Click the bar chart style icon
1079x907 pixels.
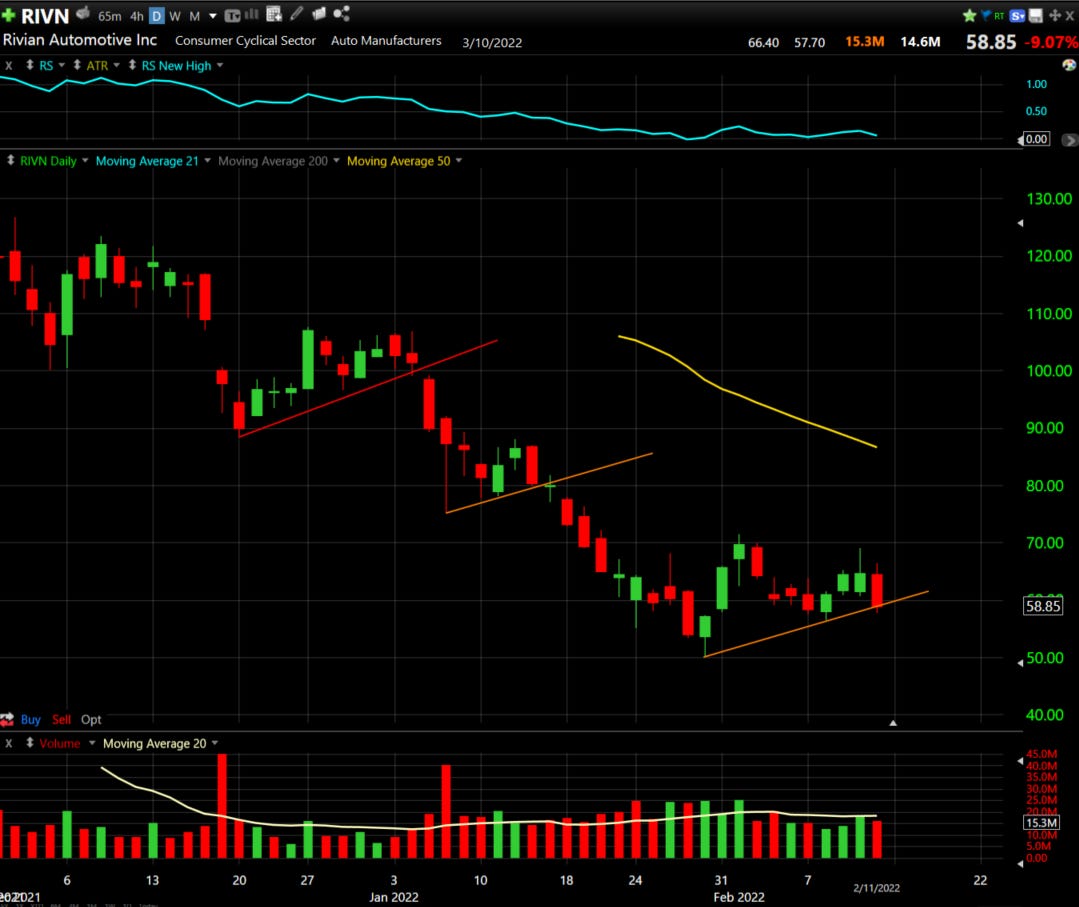(252, 14)
